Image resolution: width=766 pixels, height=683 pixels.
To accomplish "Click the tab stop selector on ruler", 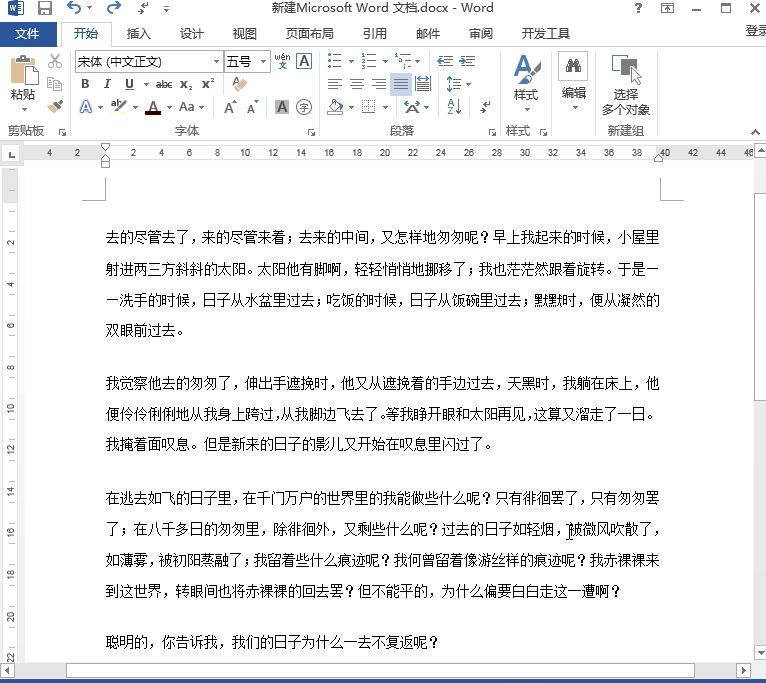I will (x=12, y=154).
